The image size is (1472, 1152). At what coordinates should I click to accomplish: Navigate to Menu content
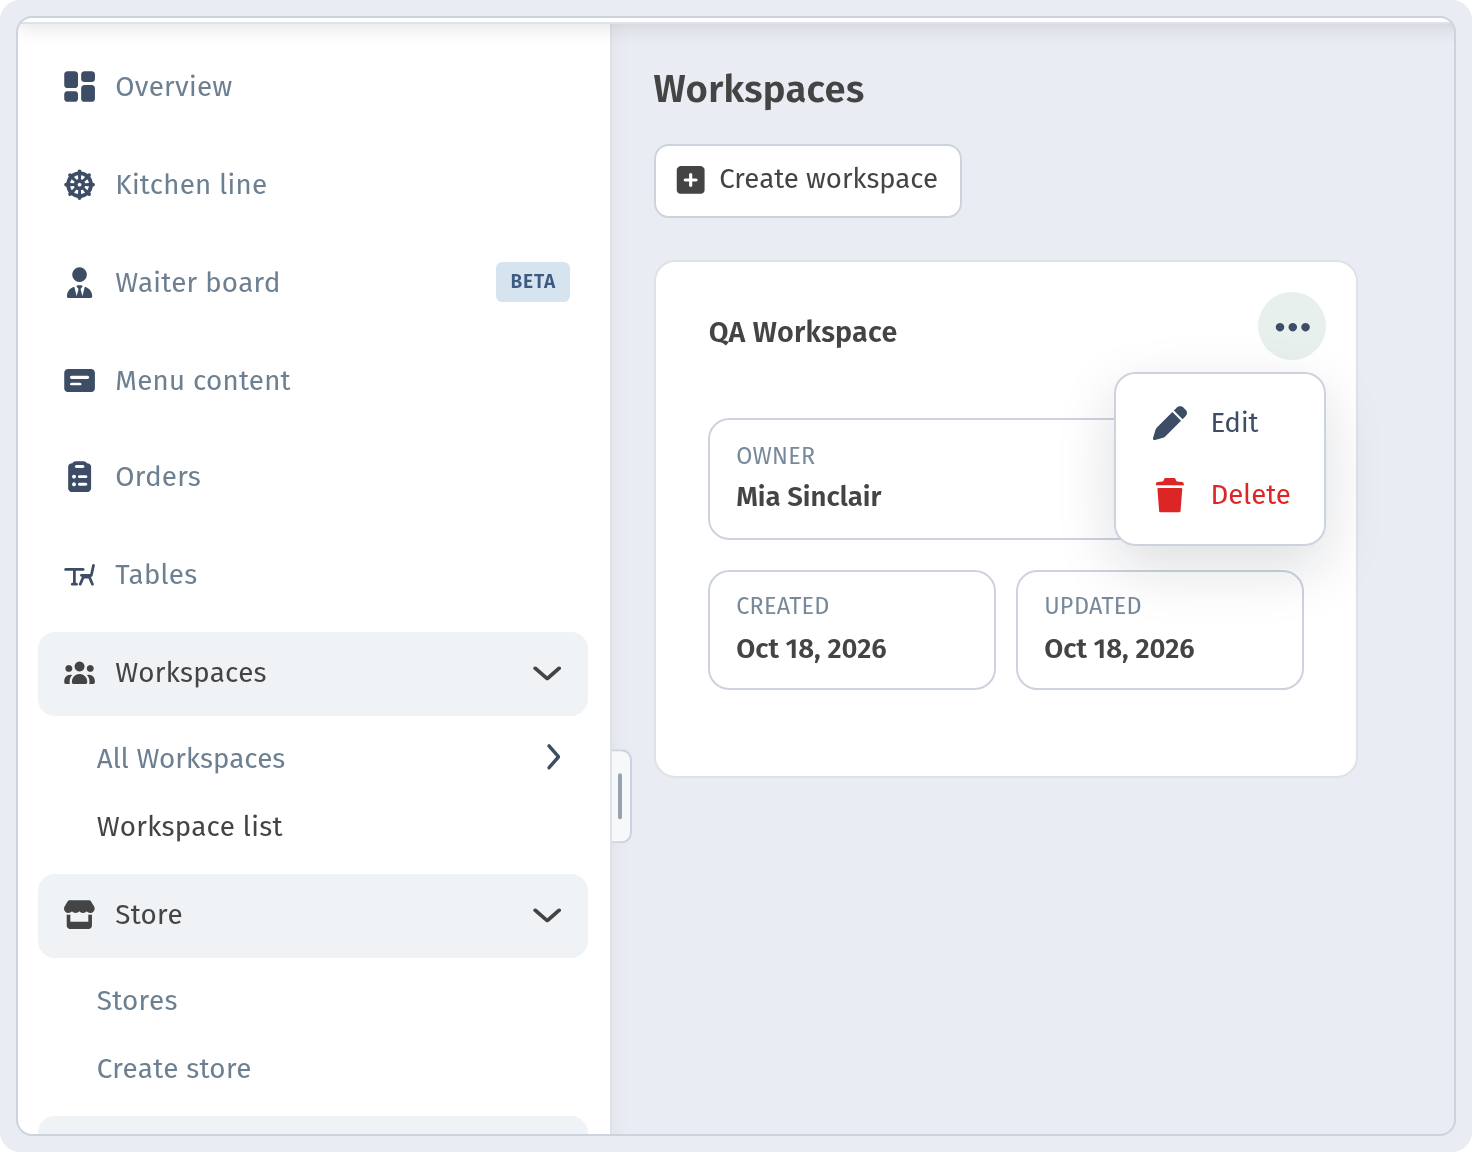[x=312, y=381]
